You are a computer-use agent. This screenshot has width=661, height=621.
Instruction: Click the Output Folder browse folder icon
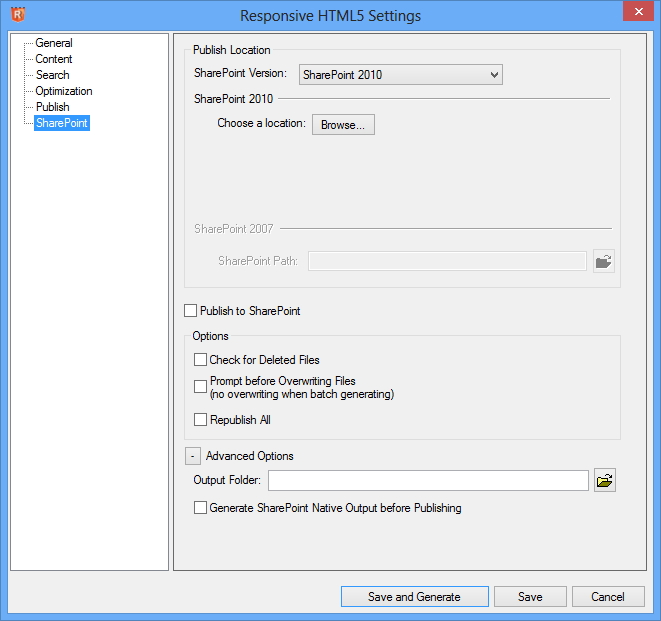tap(604, 481)
